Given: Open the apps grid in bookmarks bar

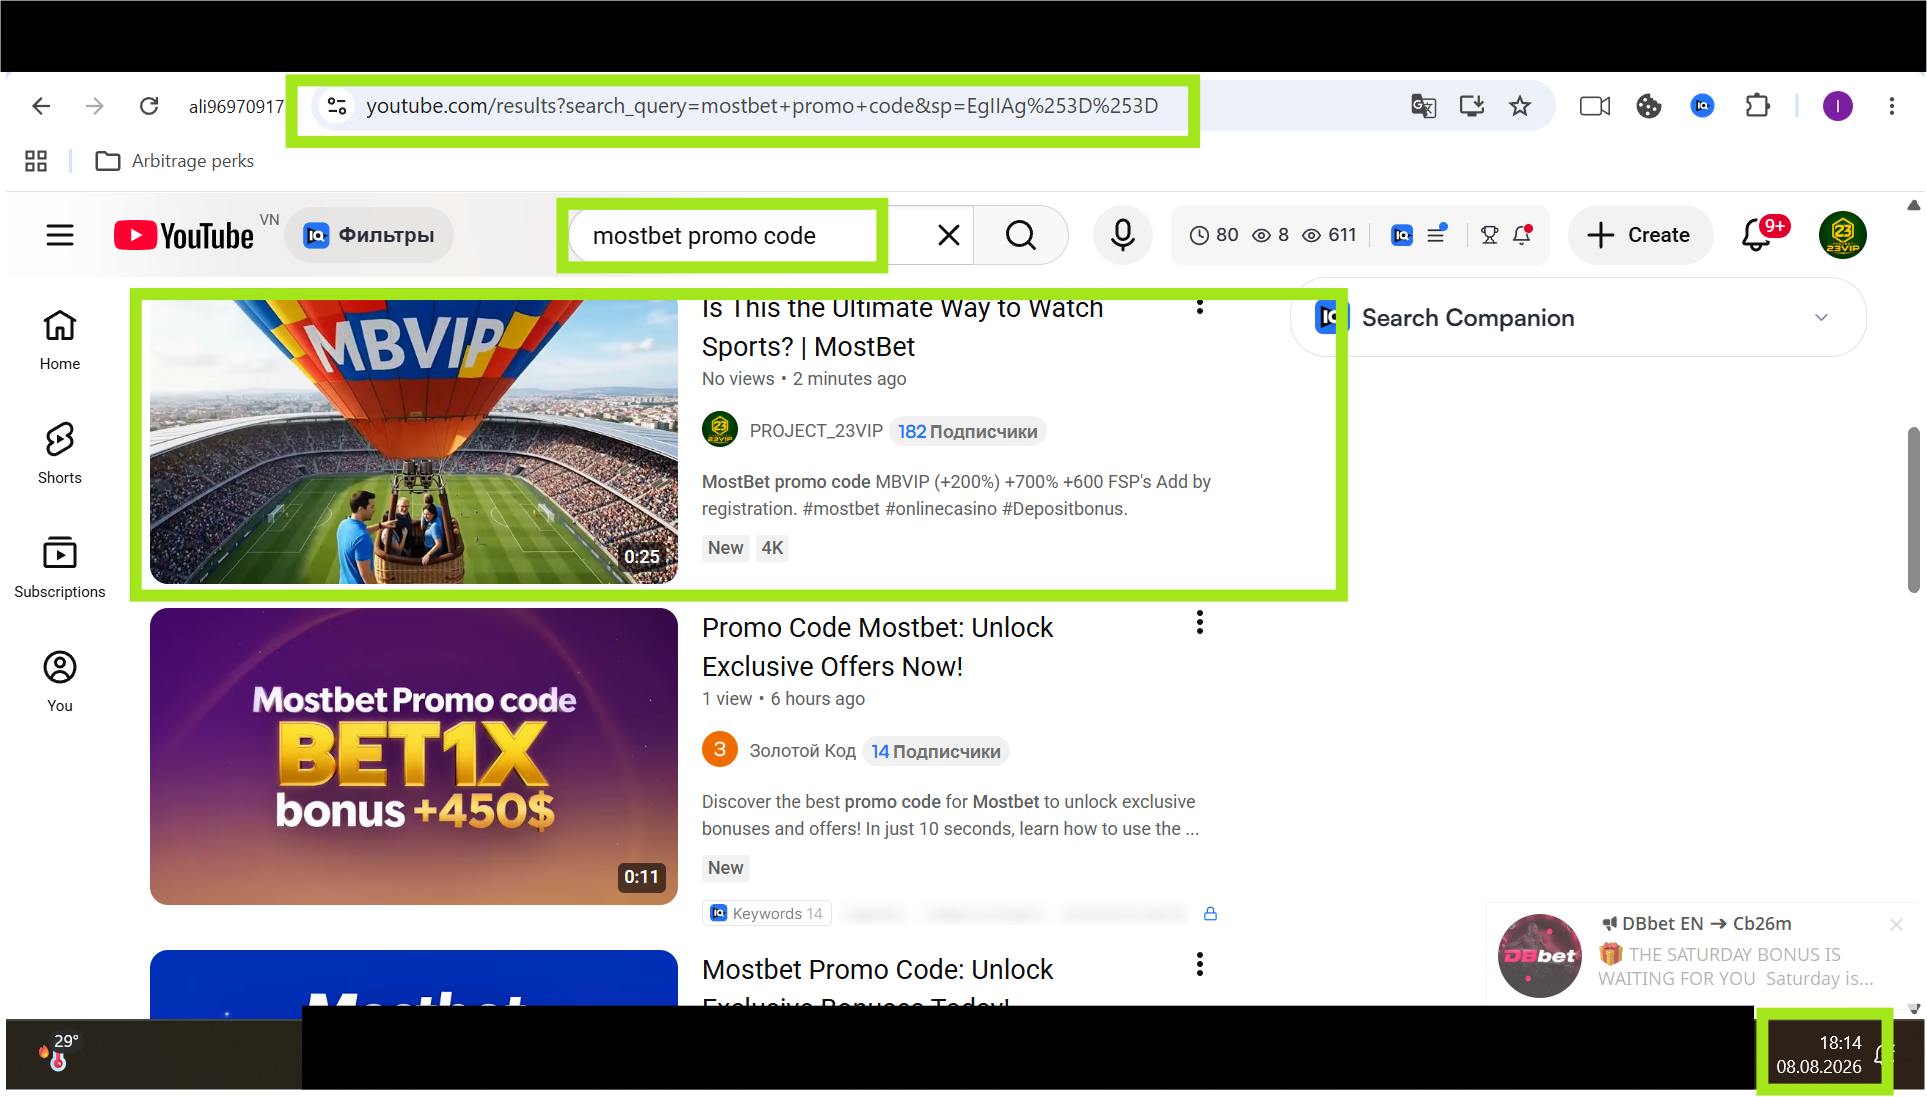Looking at the screenshot, I should (x=36, y=161).
